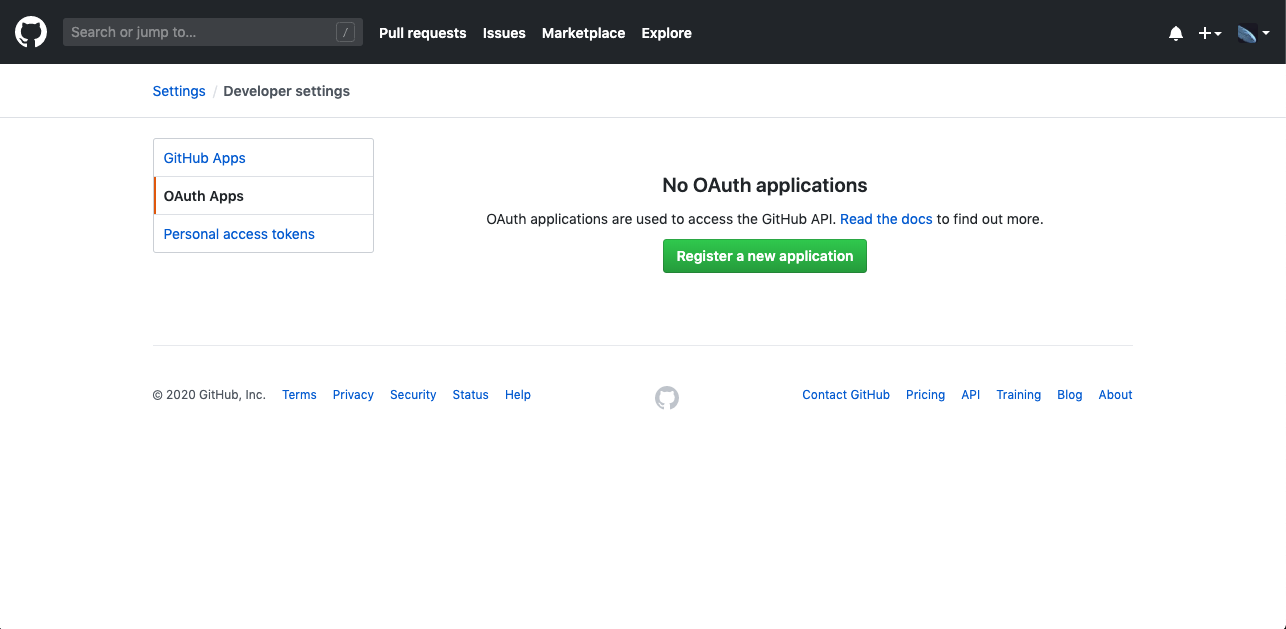Open the Help footer link

[518, 395]
